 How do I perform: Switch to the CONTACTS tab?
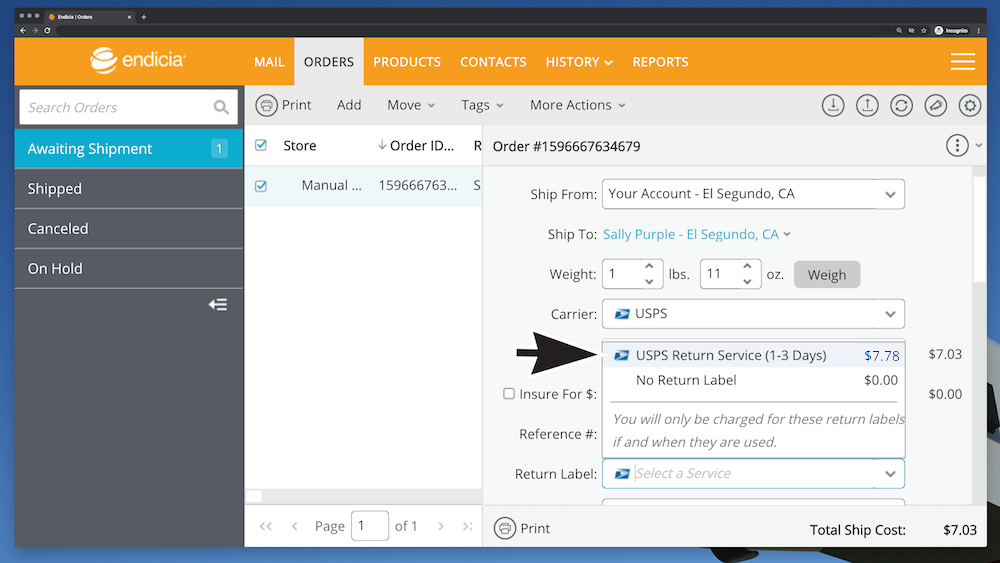pos(493,62)
